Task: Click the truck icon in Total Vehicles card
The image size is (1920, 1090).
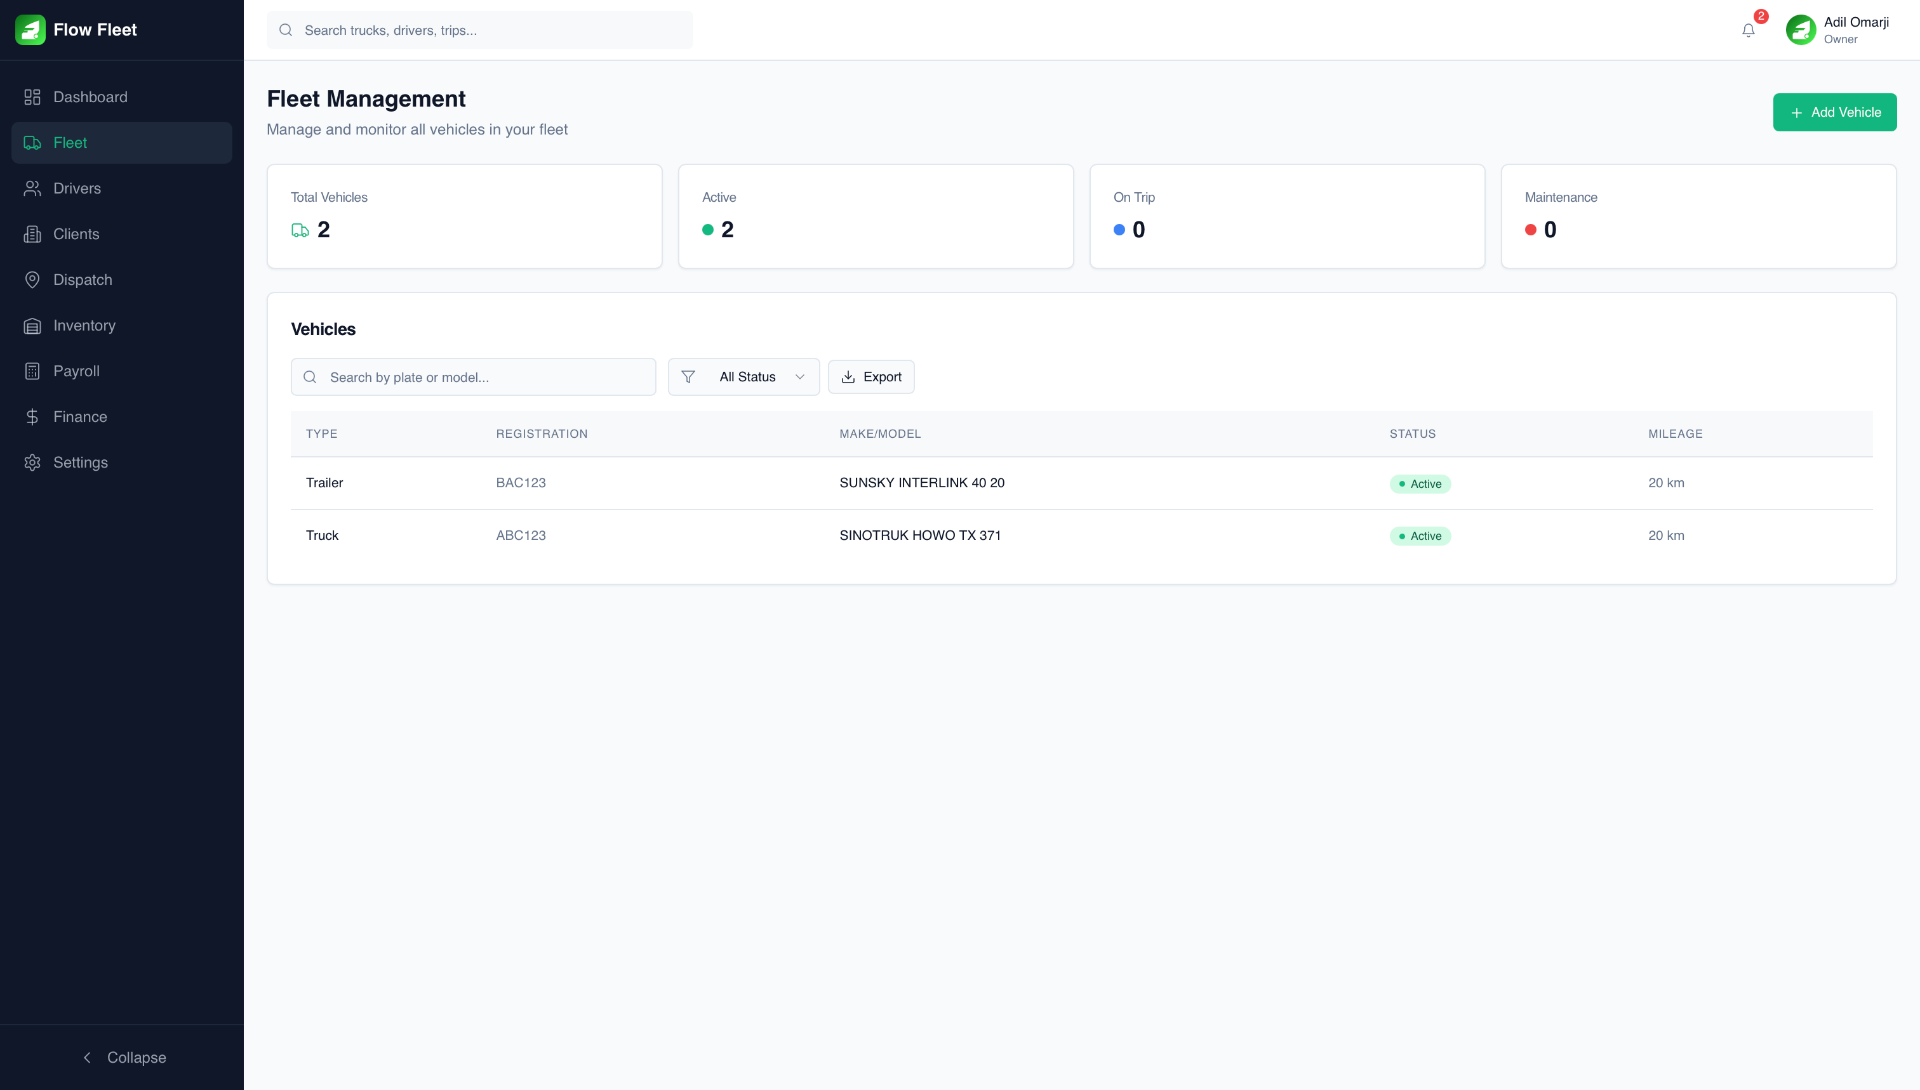Action: [300, 230]
